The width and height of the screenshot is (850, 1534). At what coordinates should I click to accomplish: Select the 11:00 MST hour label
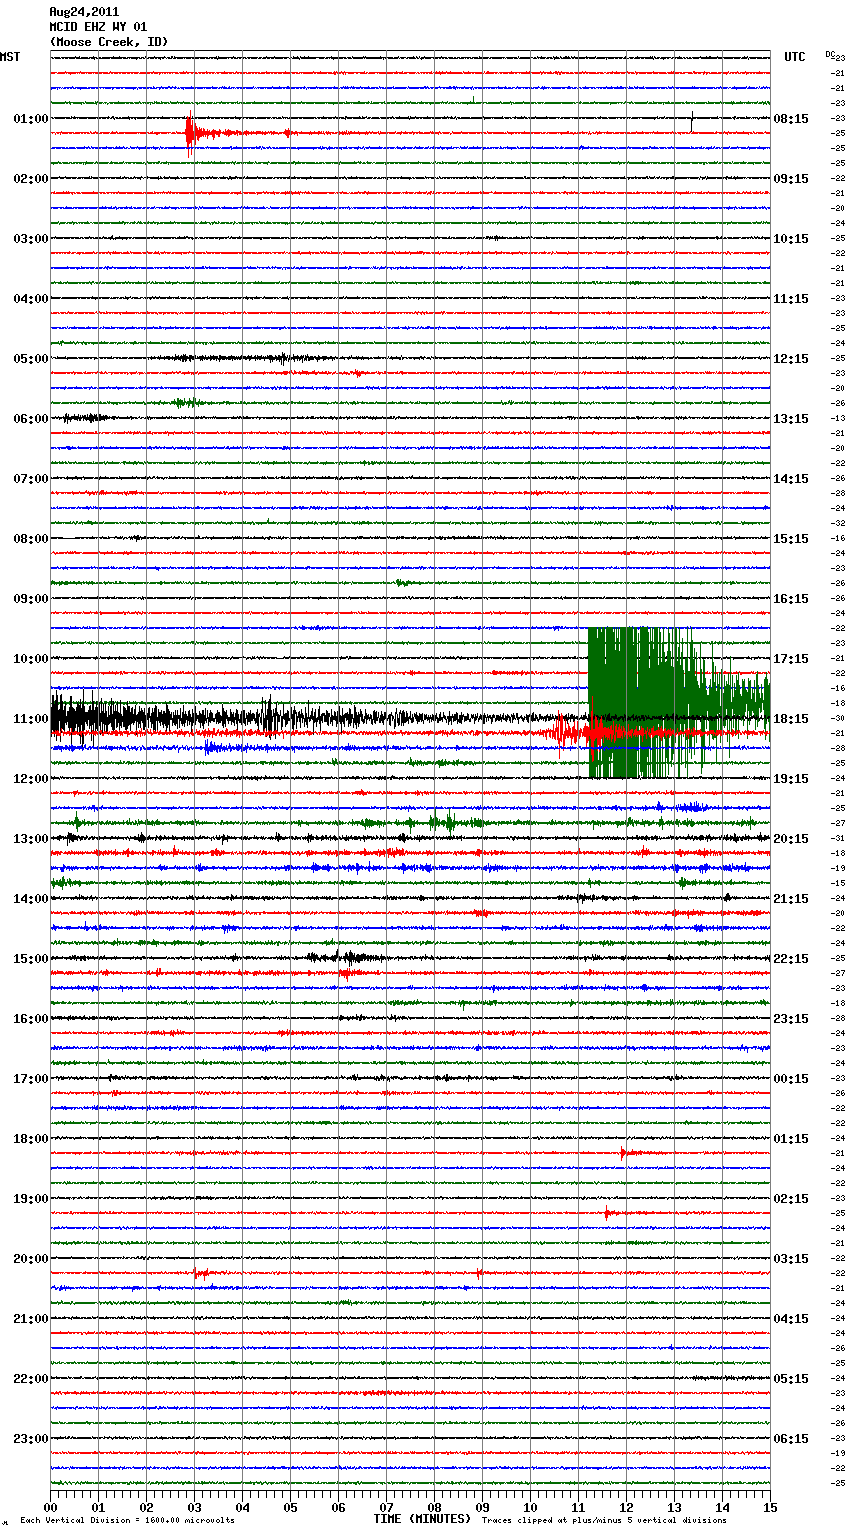pos(30,719)
